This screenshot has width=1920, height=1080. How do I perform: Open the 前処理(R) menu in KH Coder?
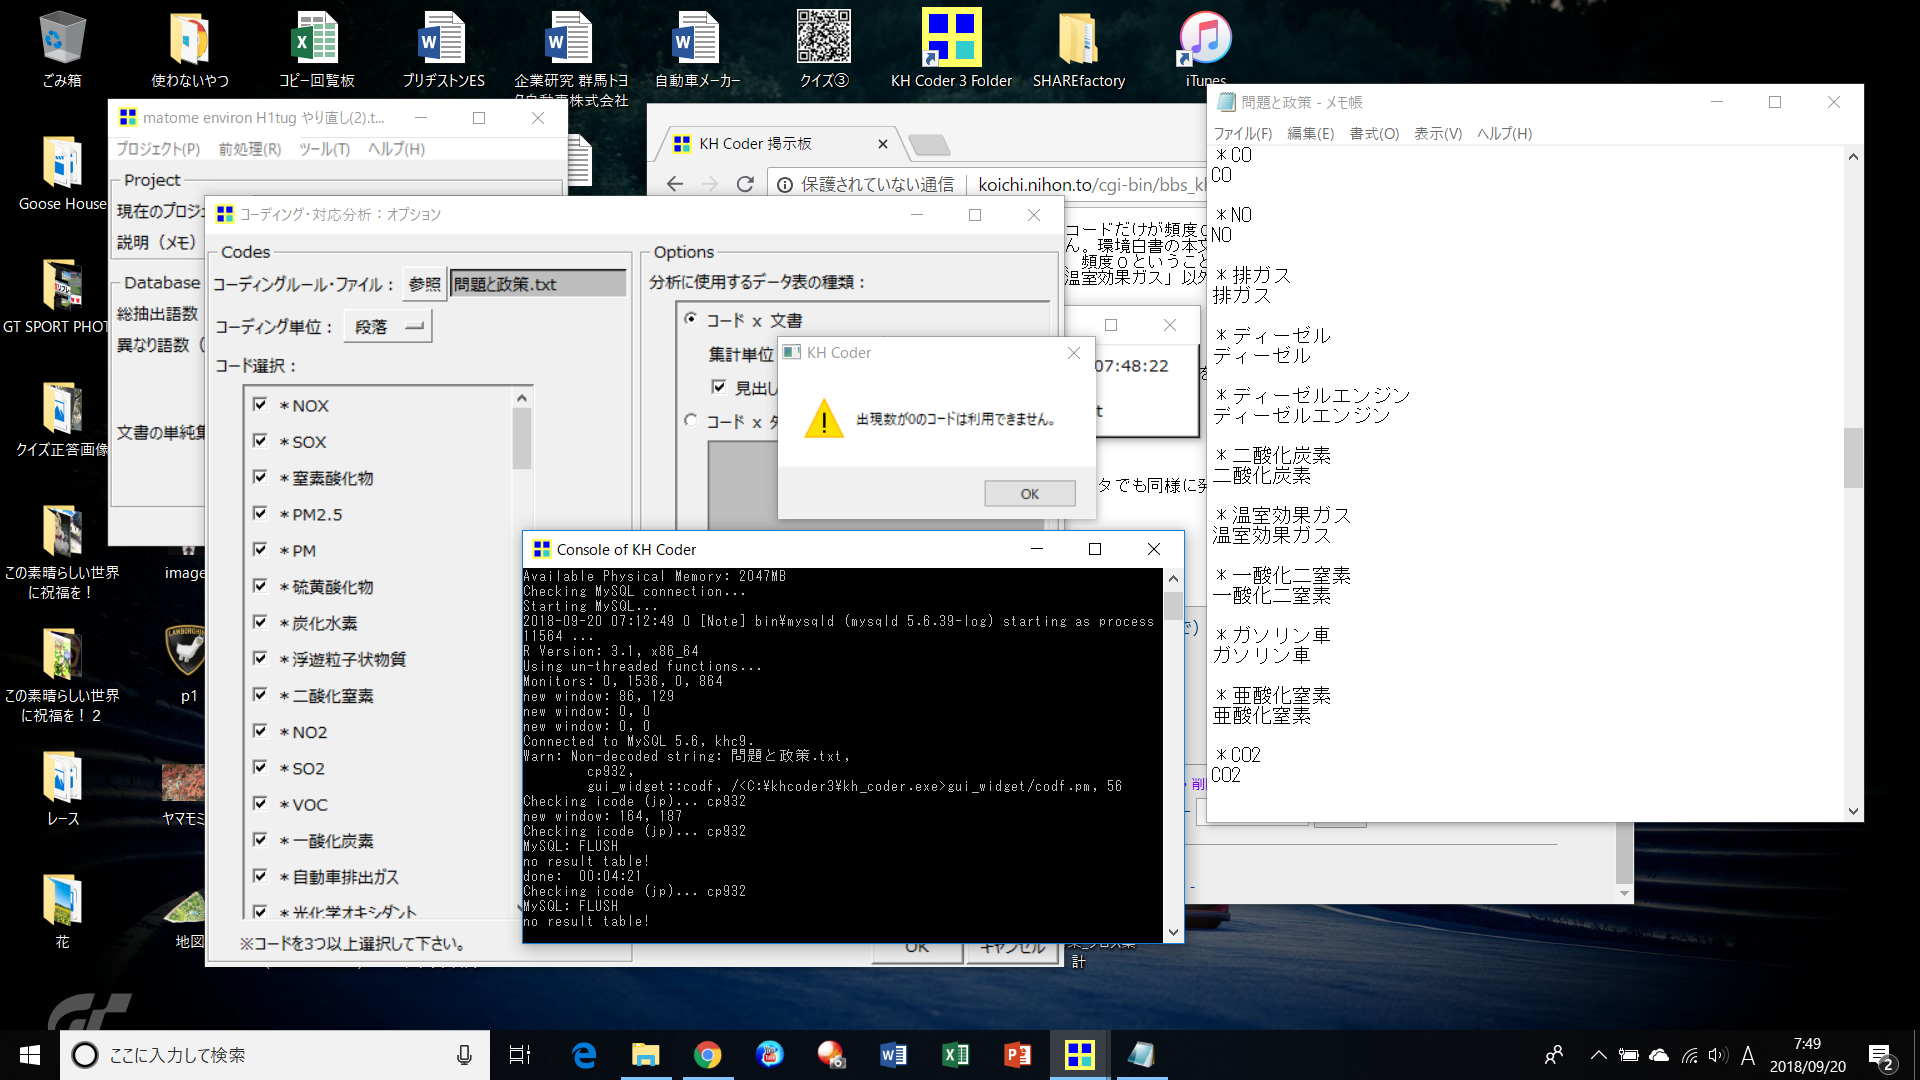click(x=249, y=149)
